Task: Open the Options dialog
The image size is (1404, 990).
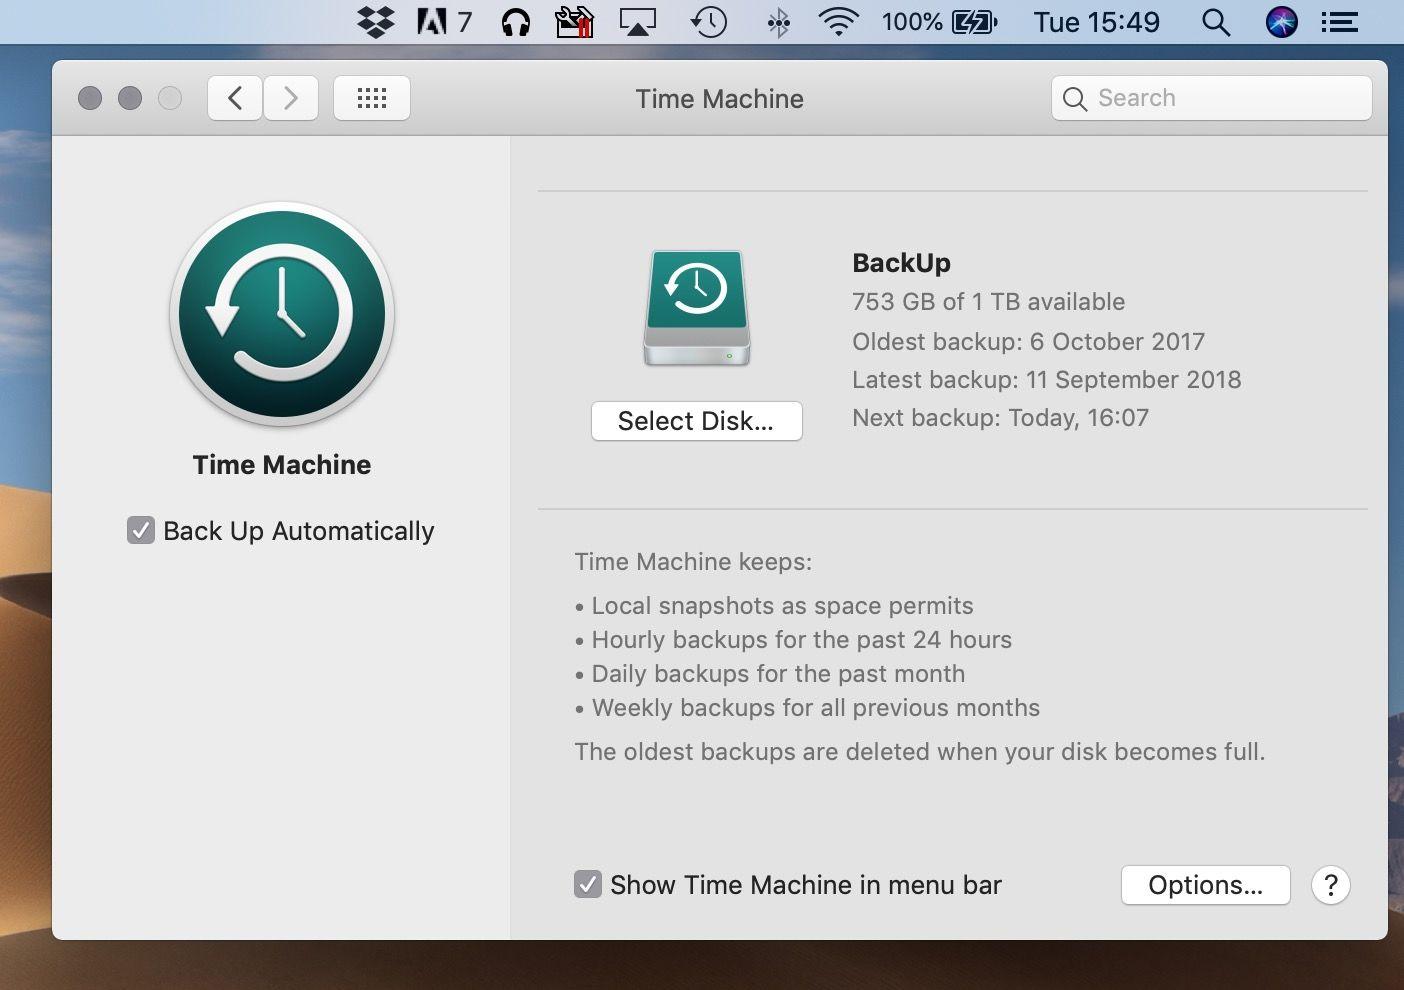Action: pyautogui.click(x=1205, y=885)
